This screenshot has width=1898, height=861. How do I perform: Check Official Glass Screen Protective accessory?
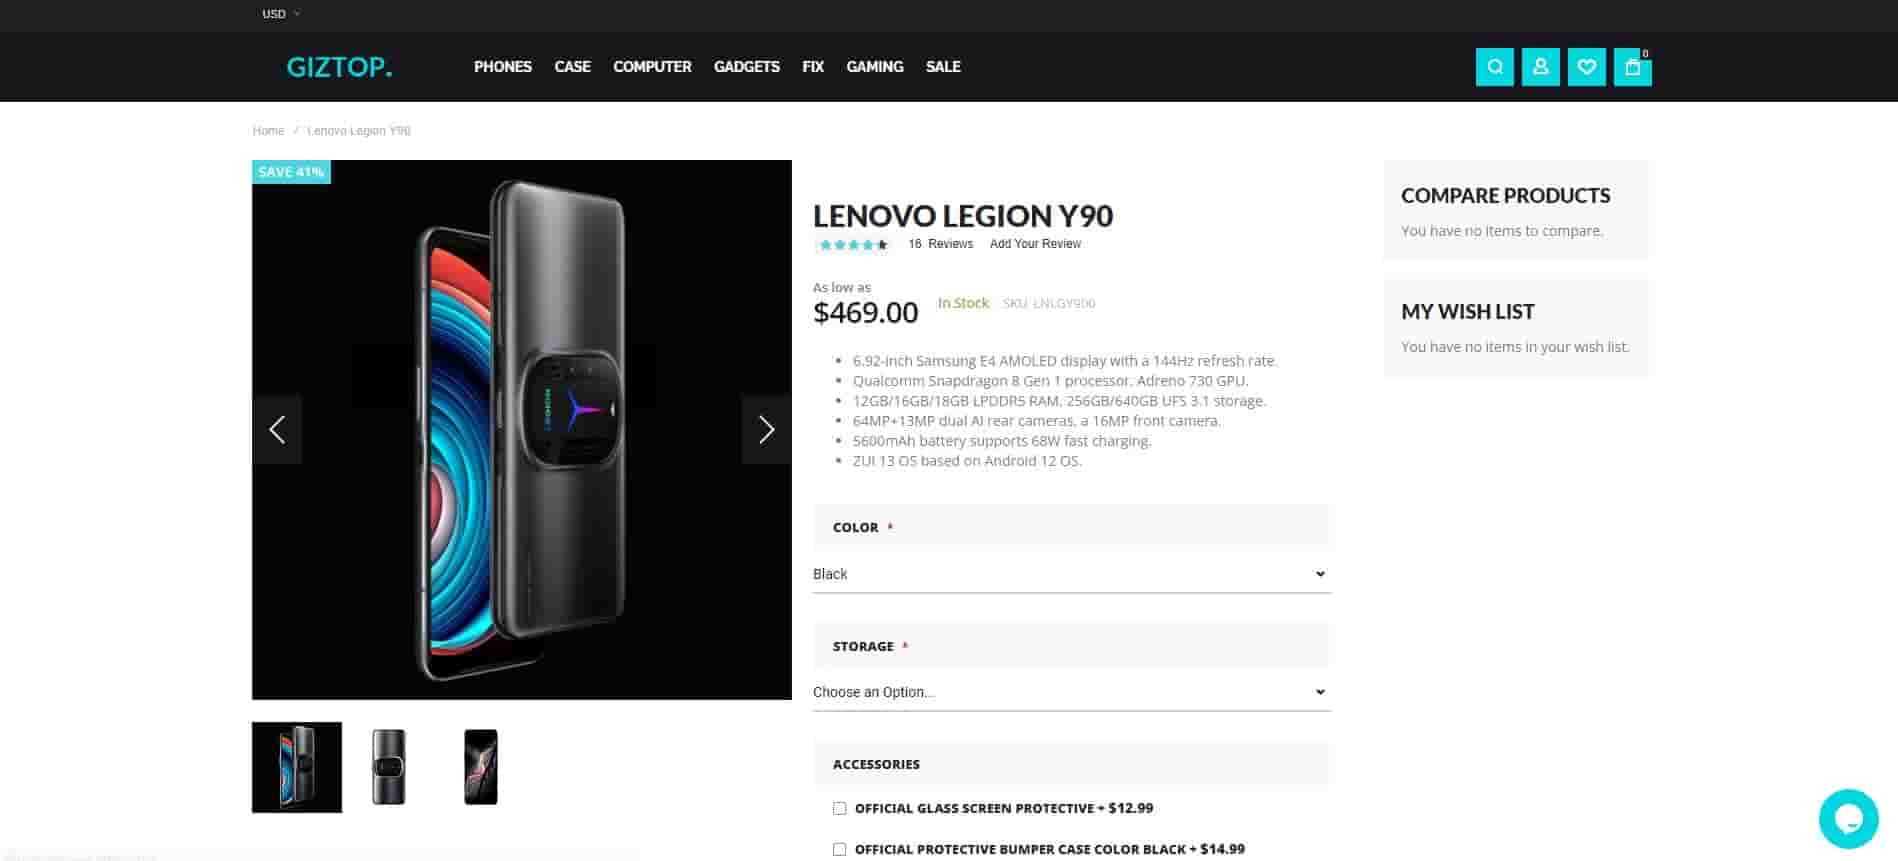[x=839, y=808]
